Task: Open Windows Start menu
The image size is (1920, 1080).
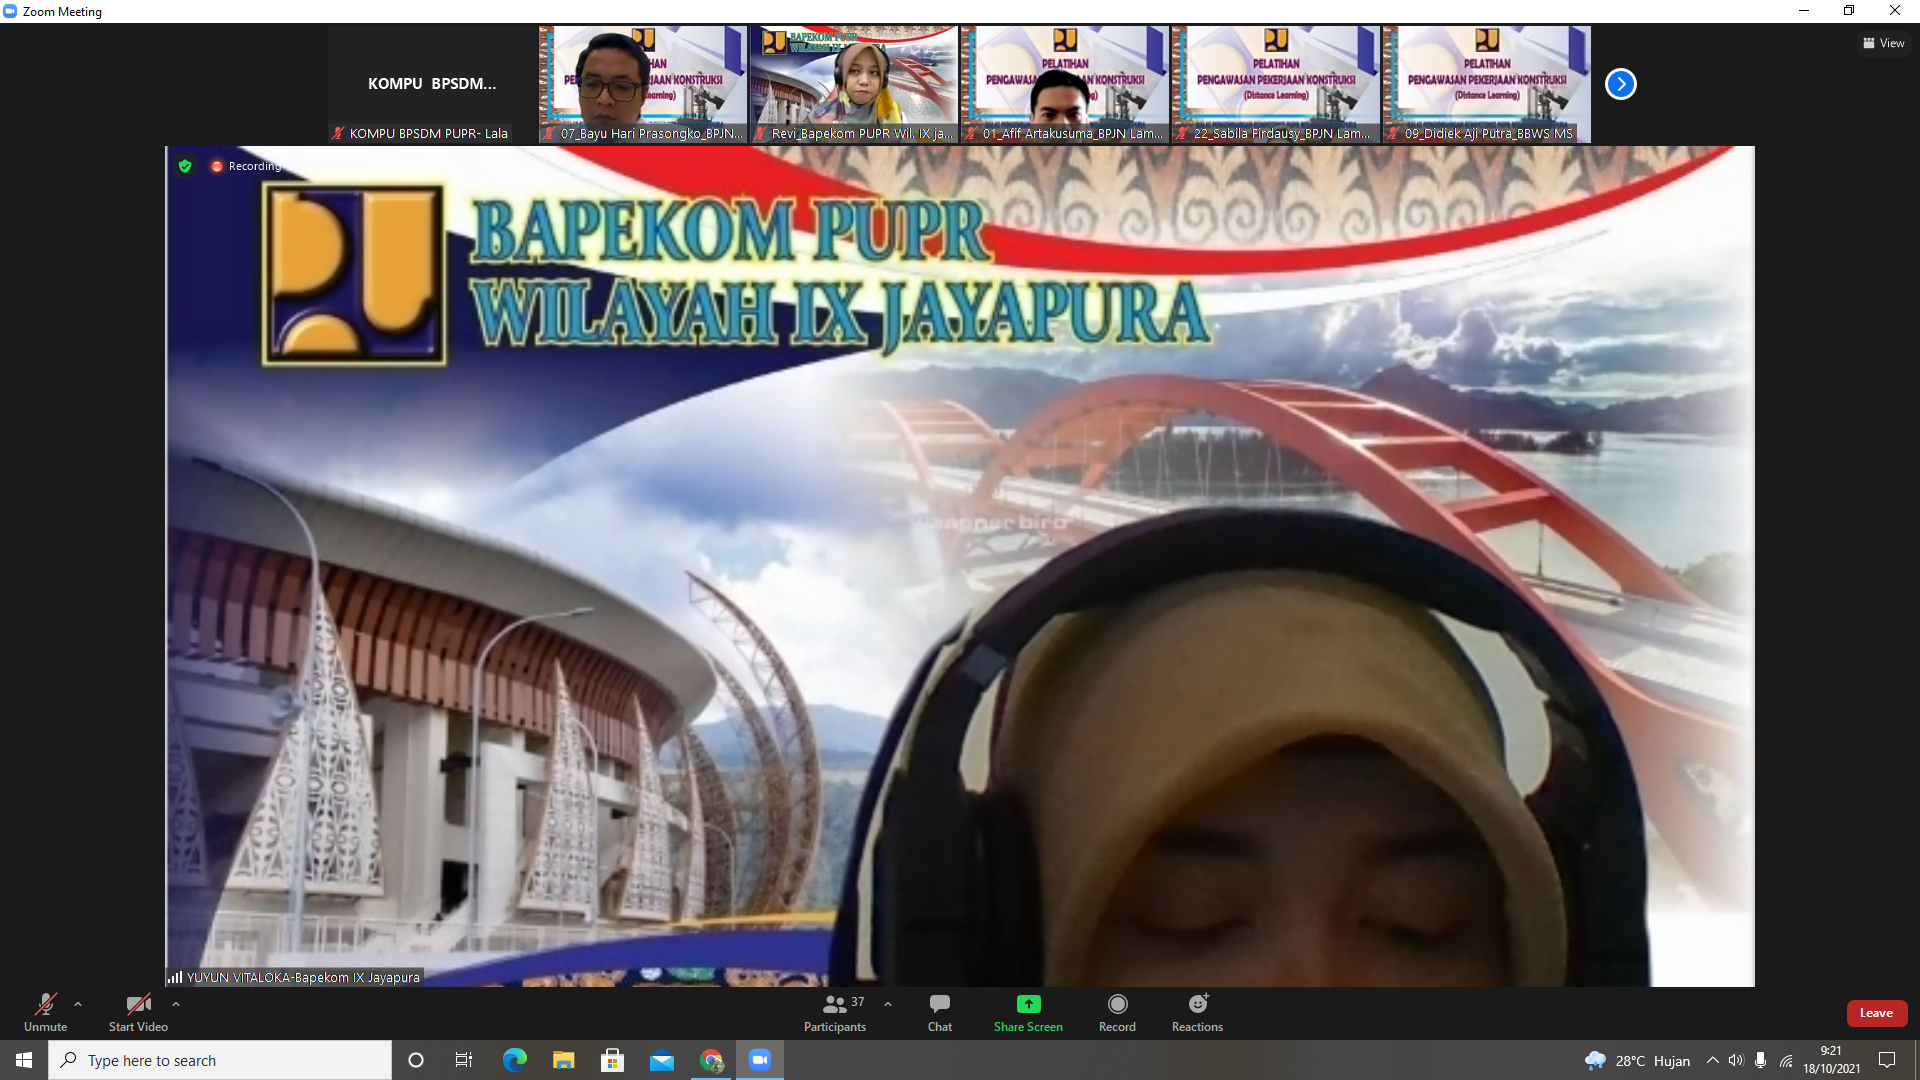Action: (24, 1060)
